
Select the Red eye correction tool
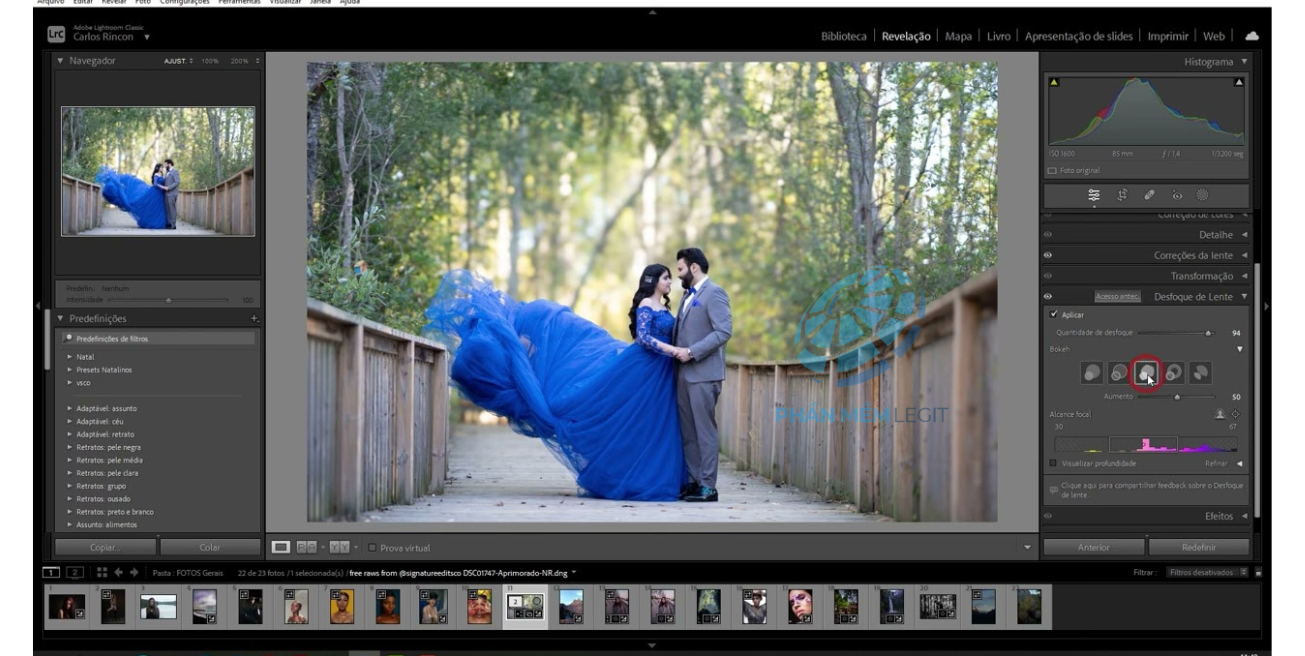click(x=1176, y=195)
